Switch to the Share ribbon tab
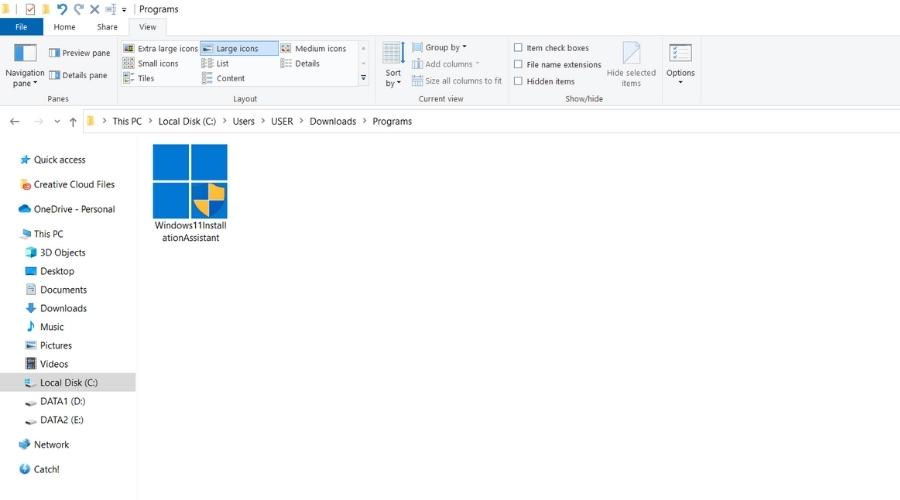The height and width of the screenshot is (500, 900). click(107, 27)
